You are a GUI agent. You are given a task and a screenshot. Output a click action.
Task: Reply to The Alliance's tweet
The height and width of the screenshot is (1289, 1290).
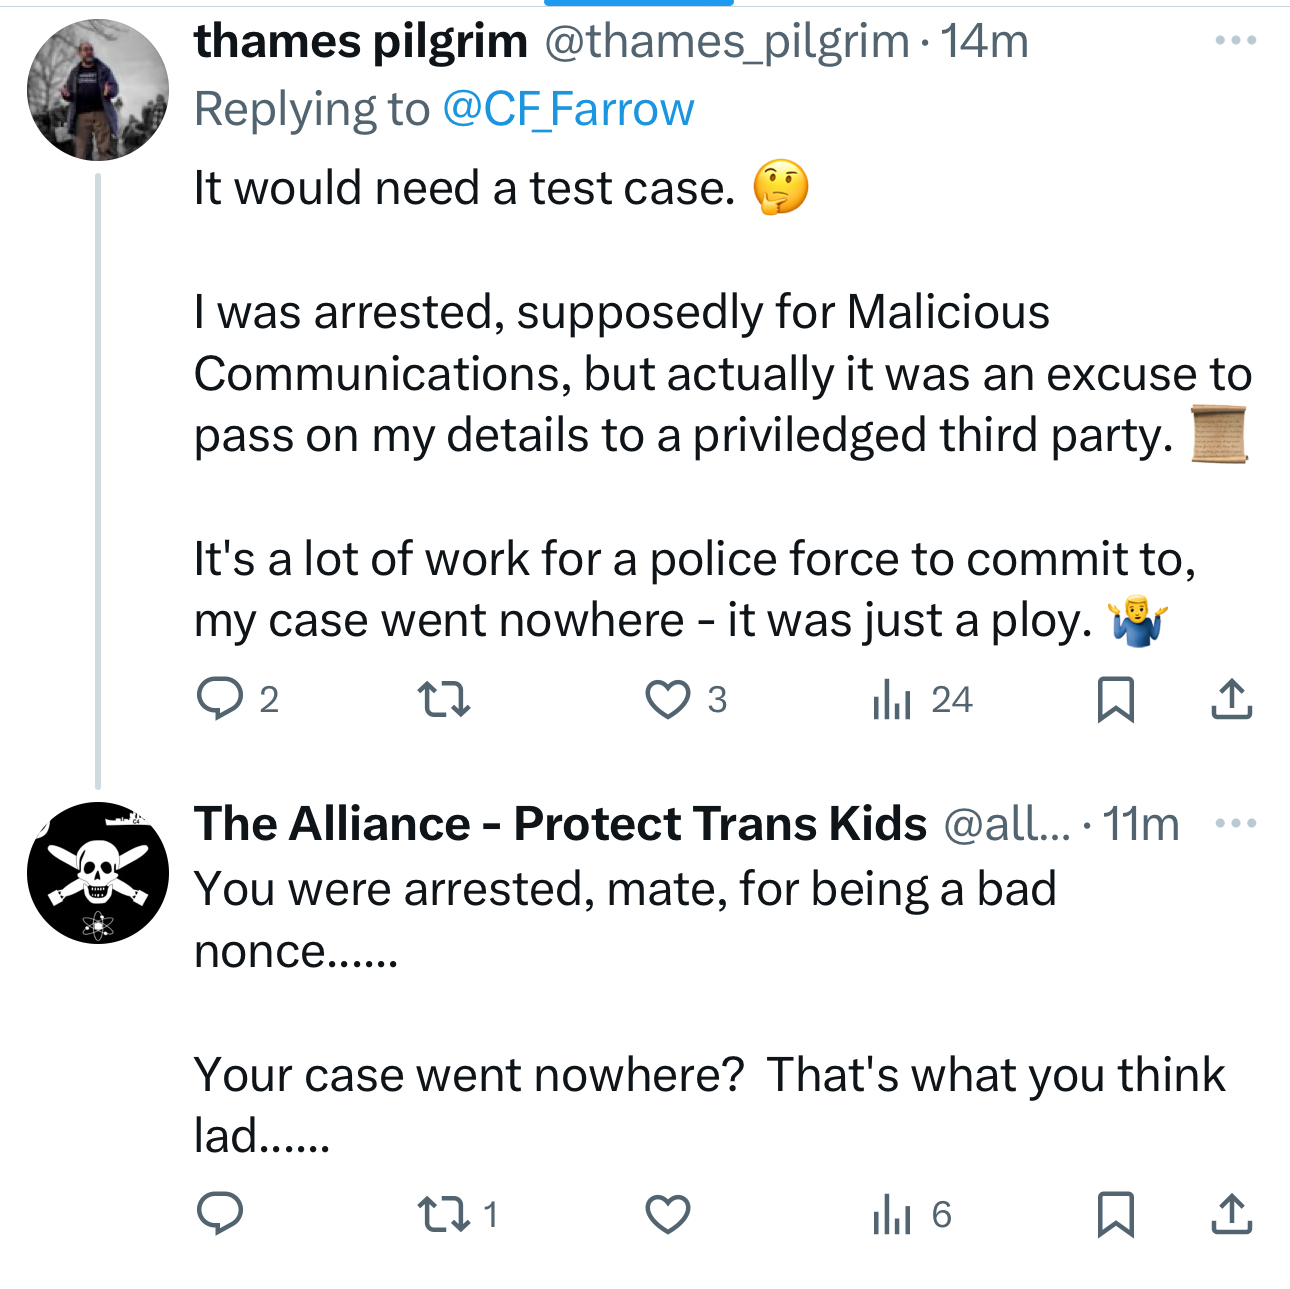[x=220, y=1214]
